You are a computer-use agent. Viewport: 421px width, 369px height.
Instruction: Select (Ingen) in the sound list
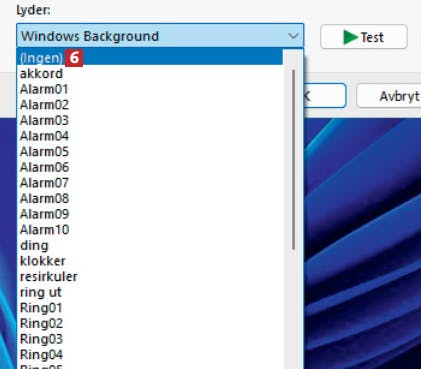coord(150,57)
